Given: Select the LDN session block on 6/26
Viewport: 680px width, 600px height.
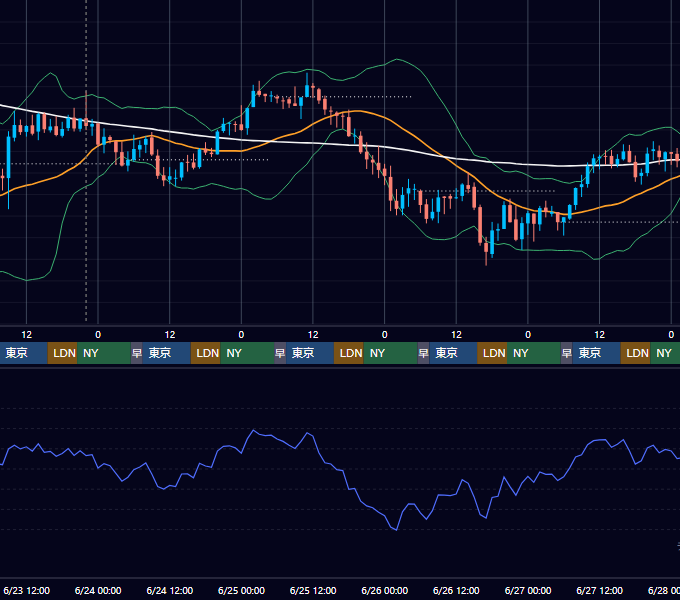Looking at the screenshot, I should 492,353.
